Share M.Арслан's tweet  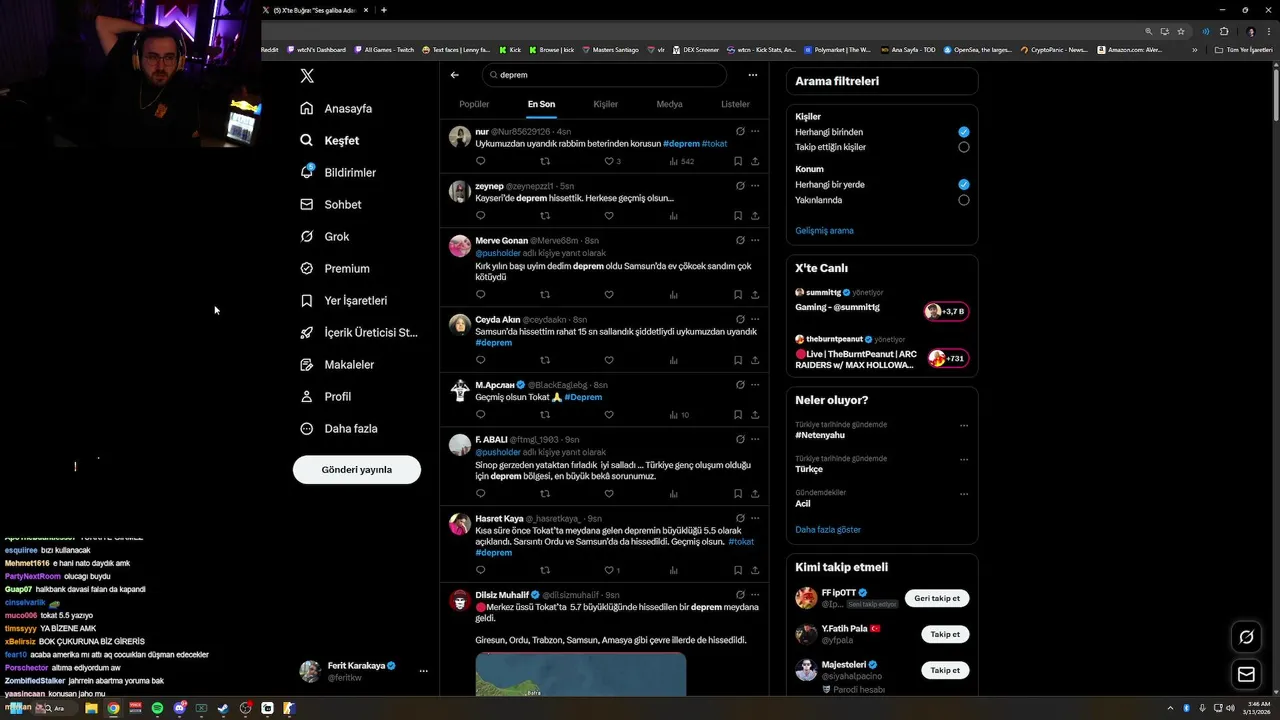click(x=755, y=414)
